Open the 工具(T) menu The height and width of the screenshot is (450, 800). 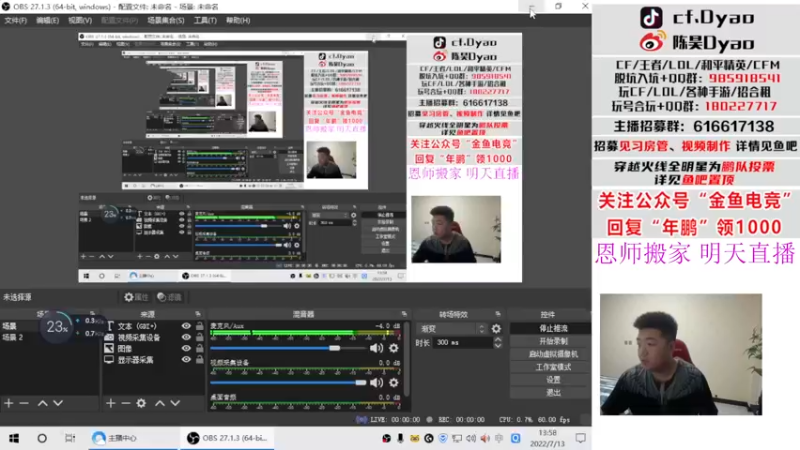tap(205, 20)
